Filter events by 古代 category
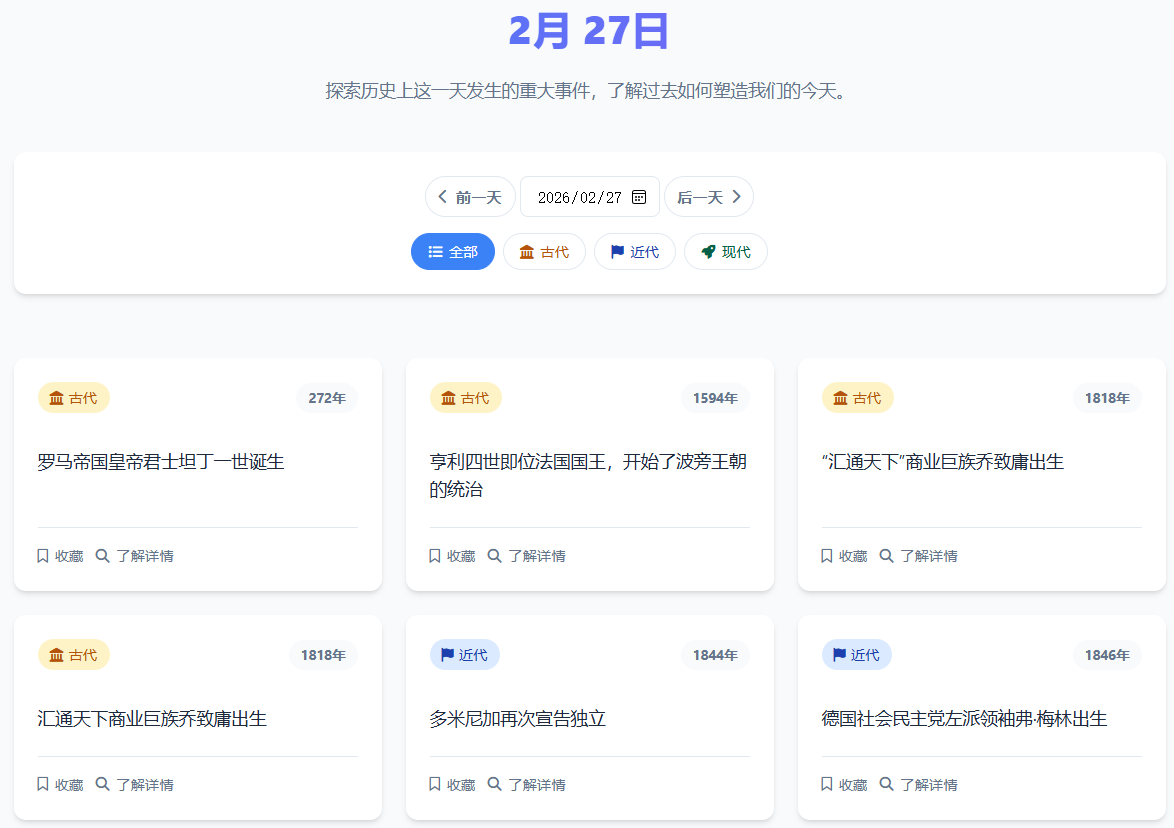Screen dimensions: 1174x828 tap(544, 252)
